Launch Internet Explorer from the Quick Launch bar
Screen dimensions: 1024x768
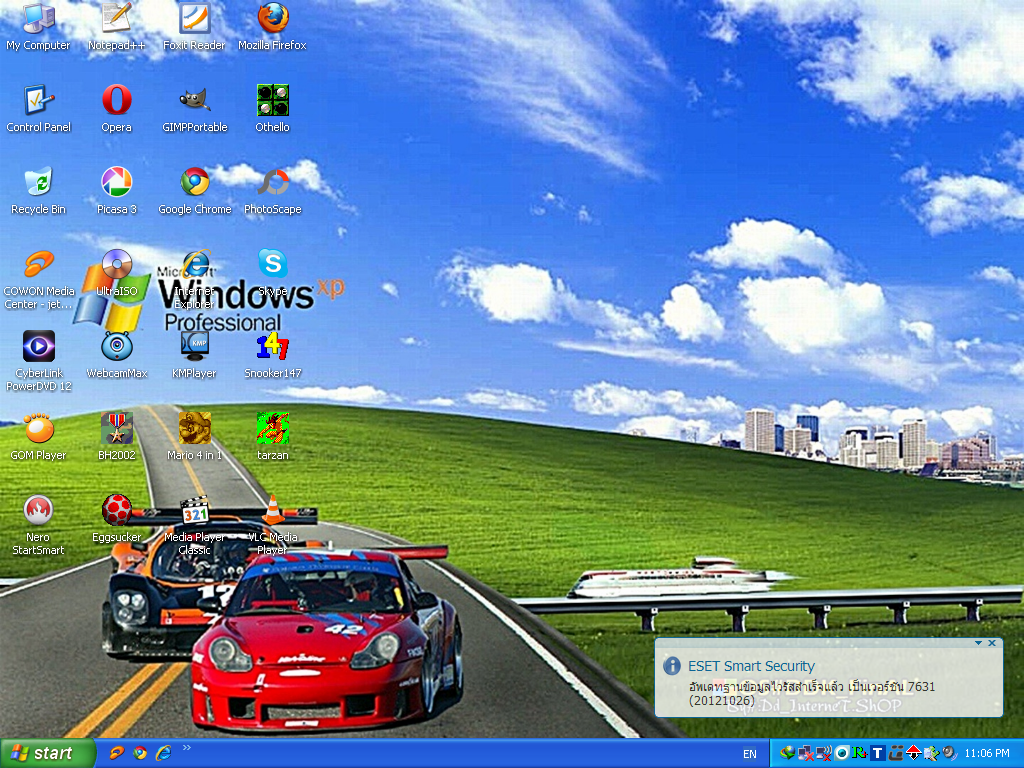(x=163, y=753)
